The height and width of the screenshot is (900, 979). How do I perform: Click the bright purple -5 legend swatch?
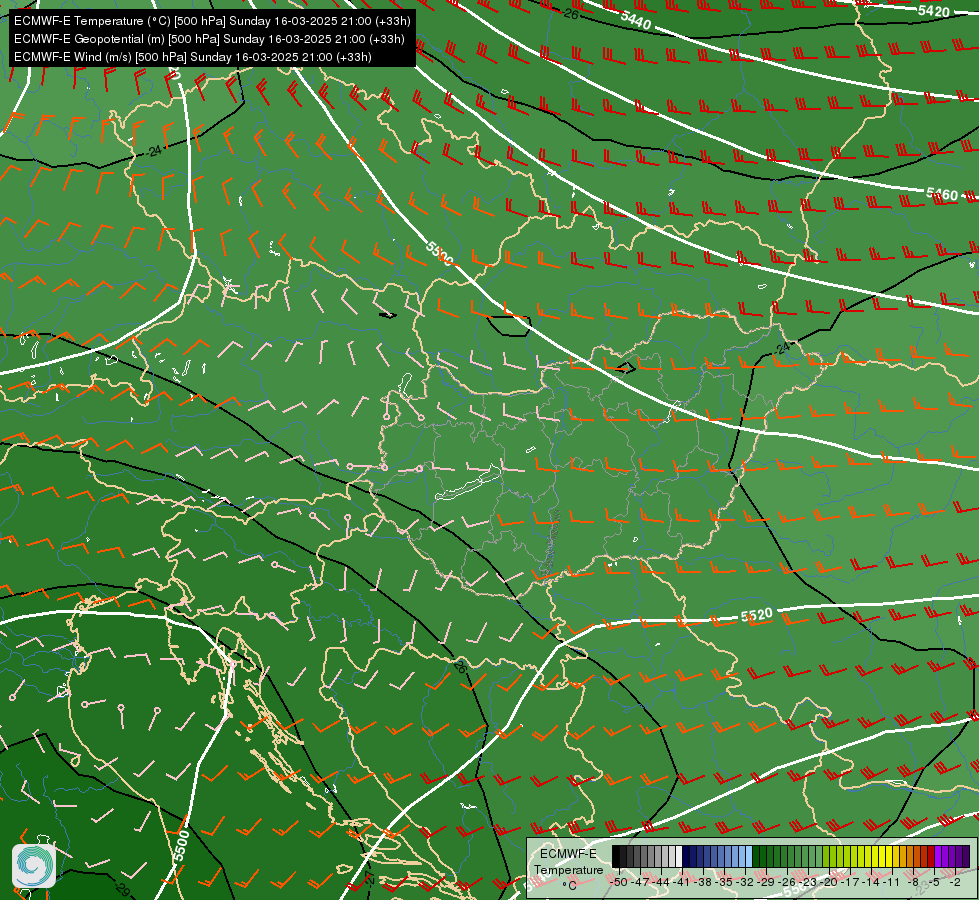tap(938, 856)
